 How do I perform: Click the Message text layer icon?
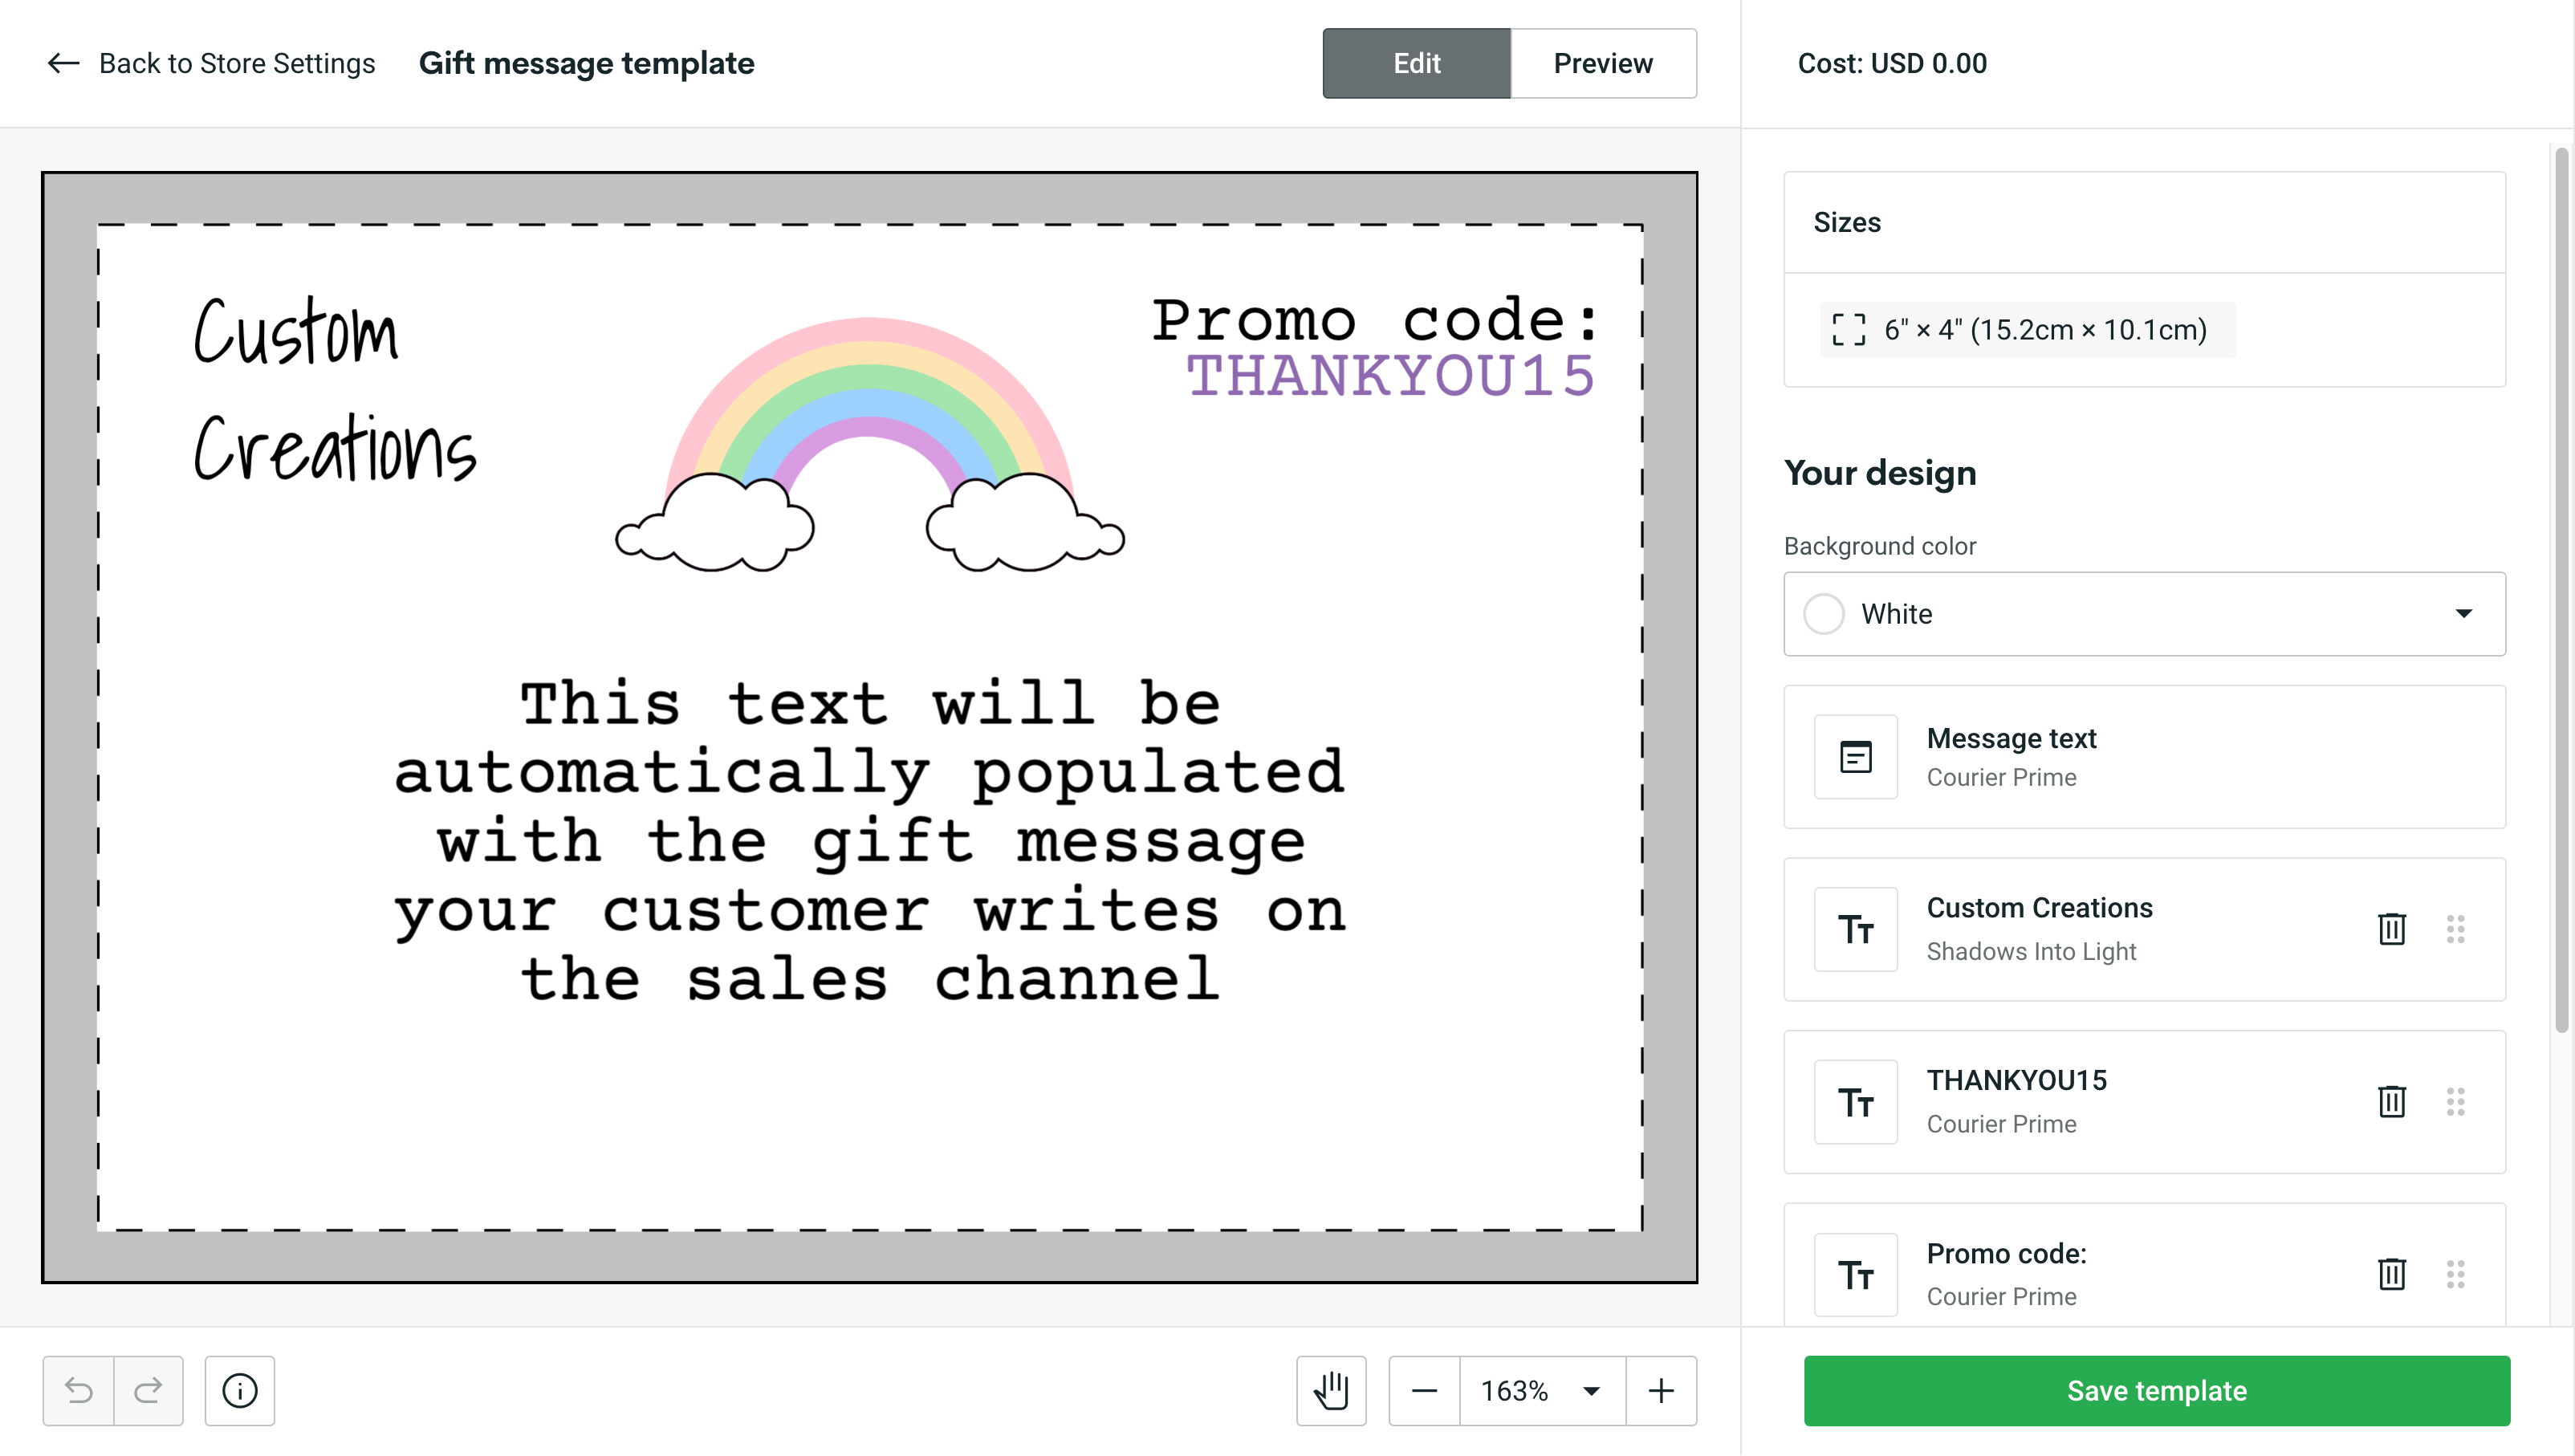(x=1855, y=757)
